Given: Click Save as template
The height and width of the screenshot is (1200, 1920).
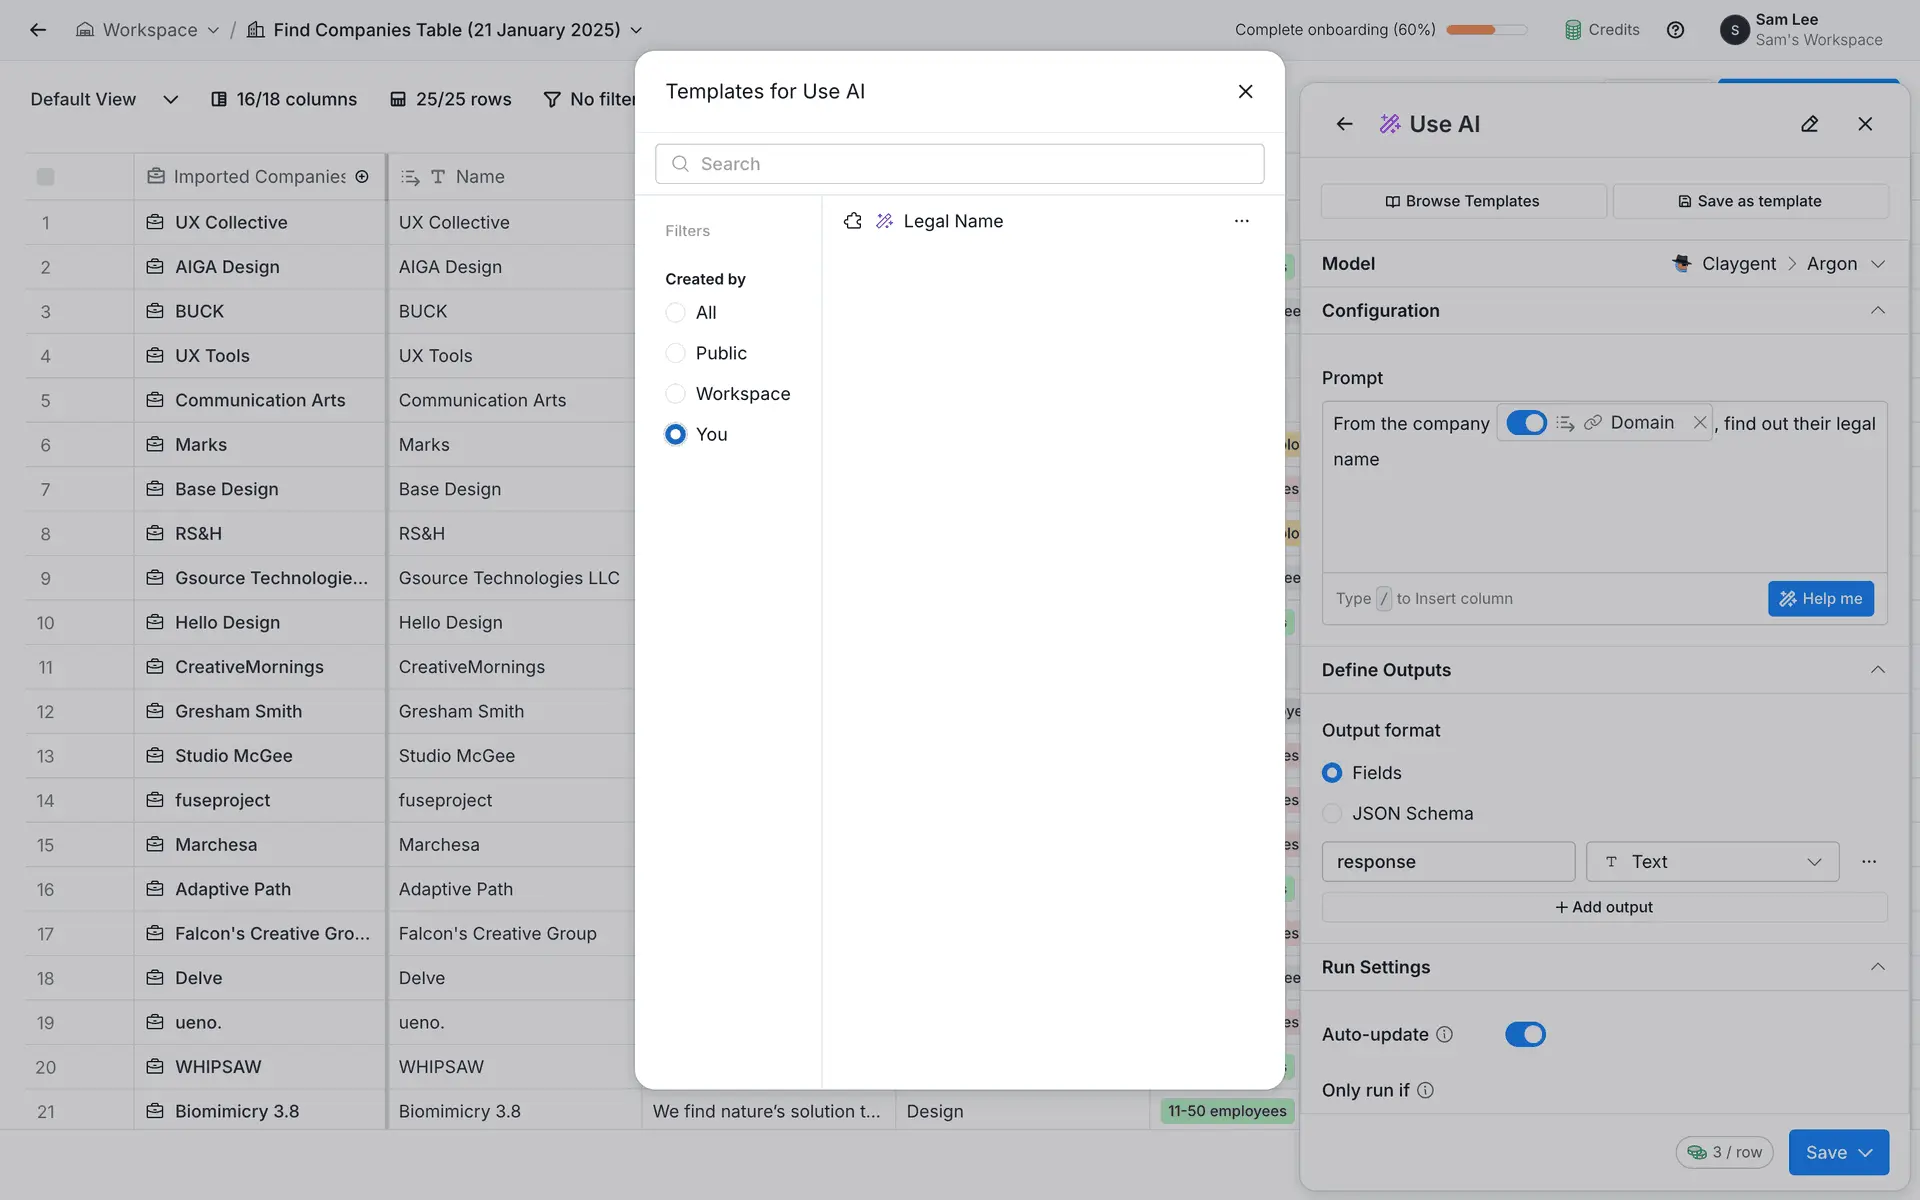Looking at the screenshot, I should click(x=1750, y=201).
